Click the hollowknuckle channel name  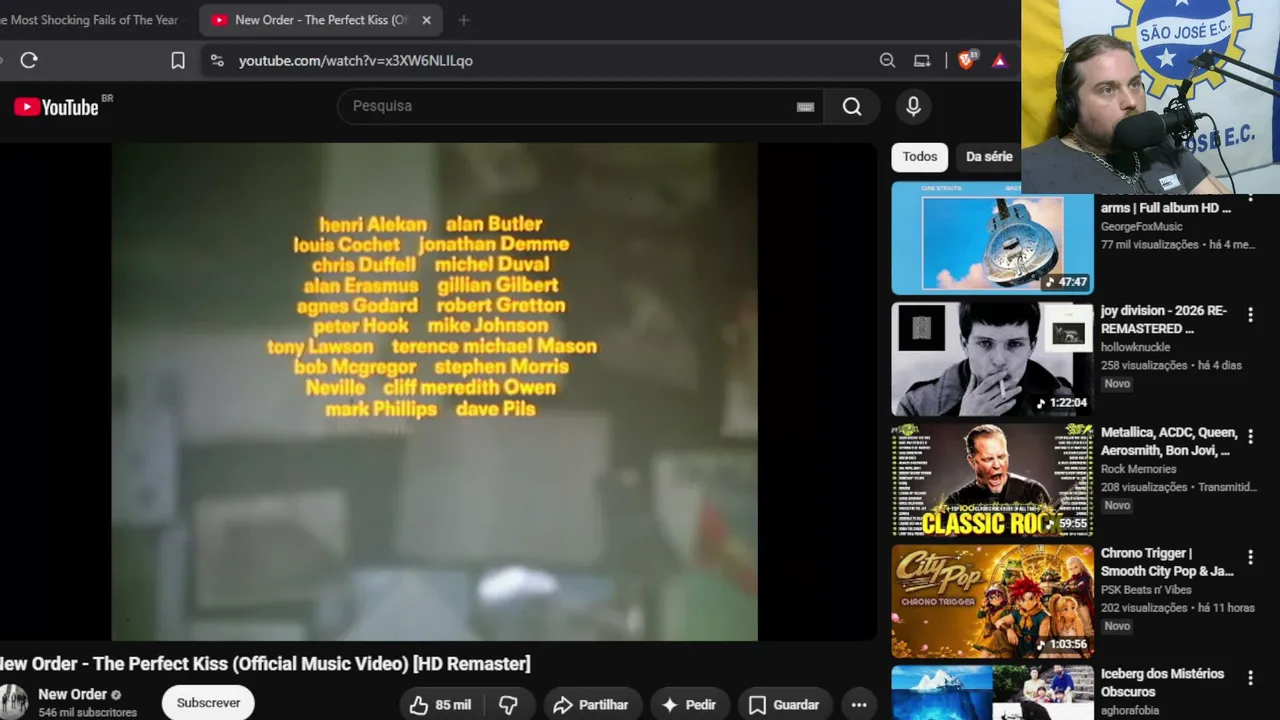coord(1135,347)
